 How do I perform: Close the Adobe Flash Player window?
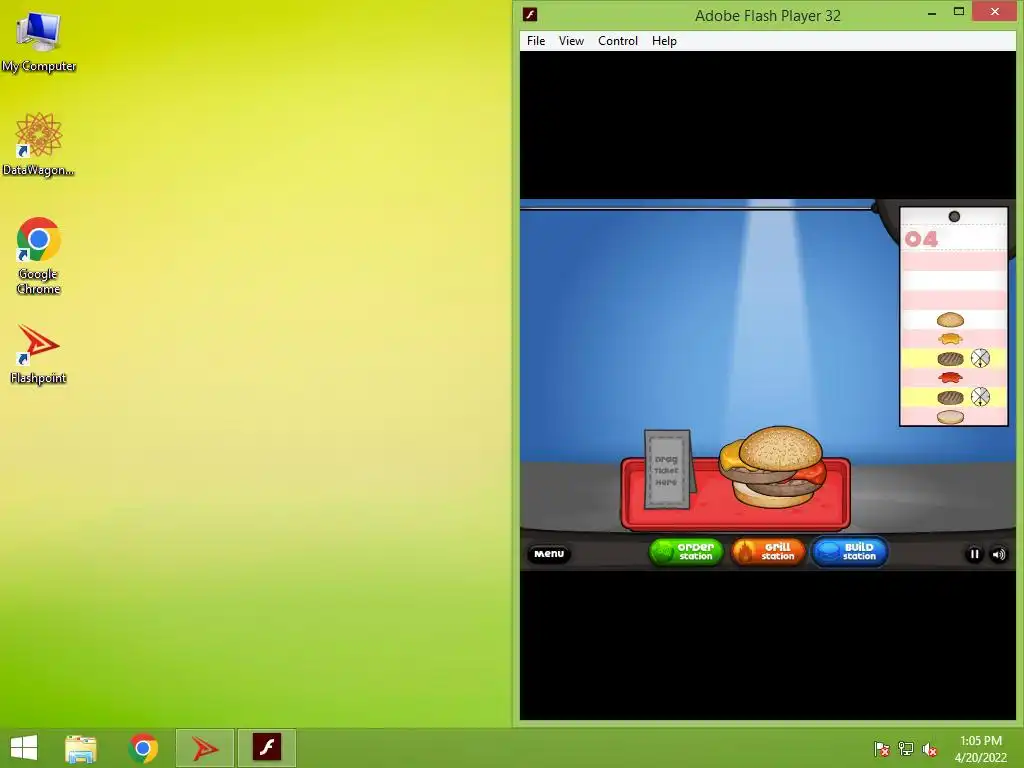tap(995, 12)
